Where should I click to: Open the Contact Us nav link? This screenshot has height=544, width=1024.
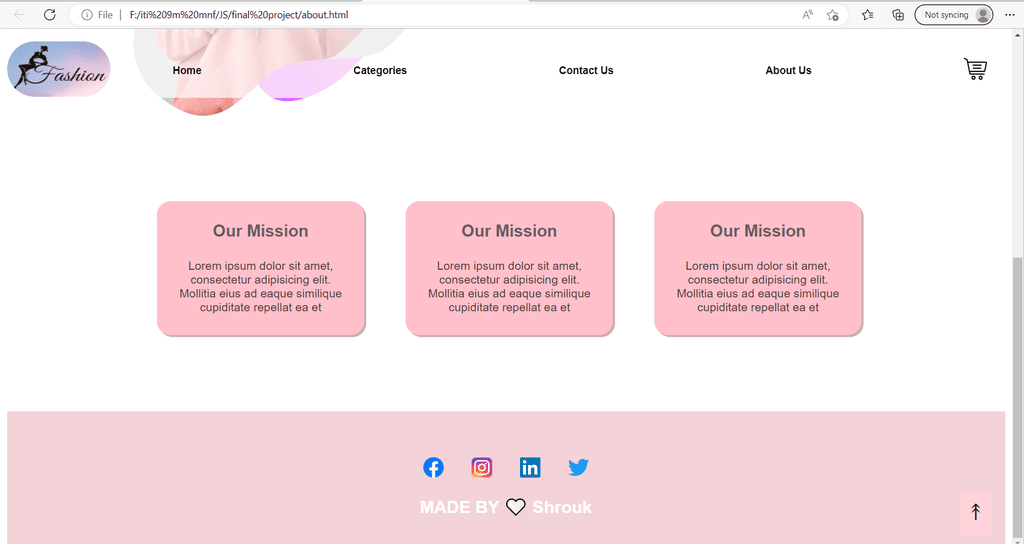tap(586, 71)
